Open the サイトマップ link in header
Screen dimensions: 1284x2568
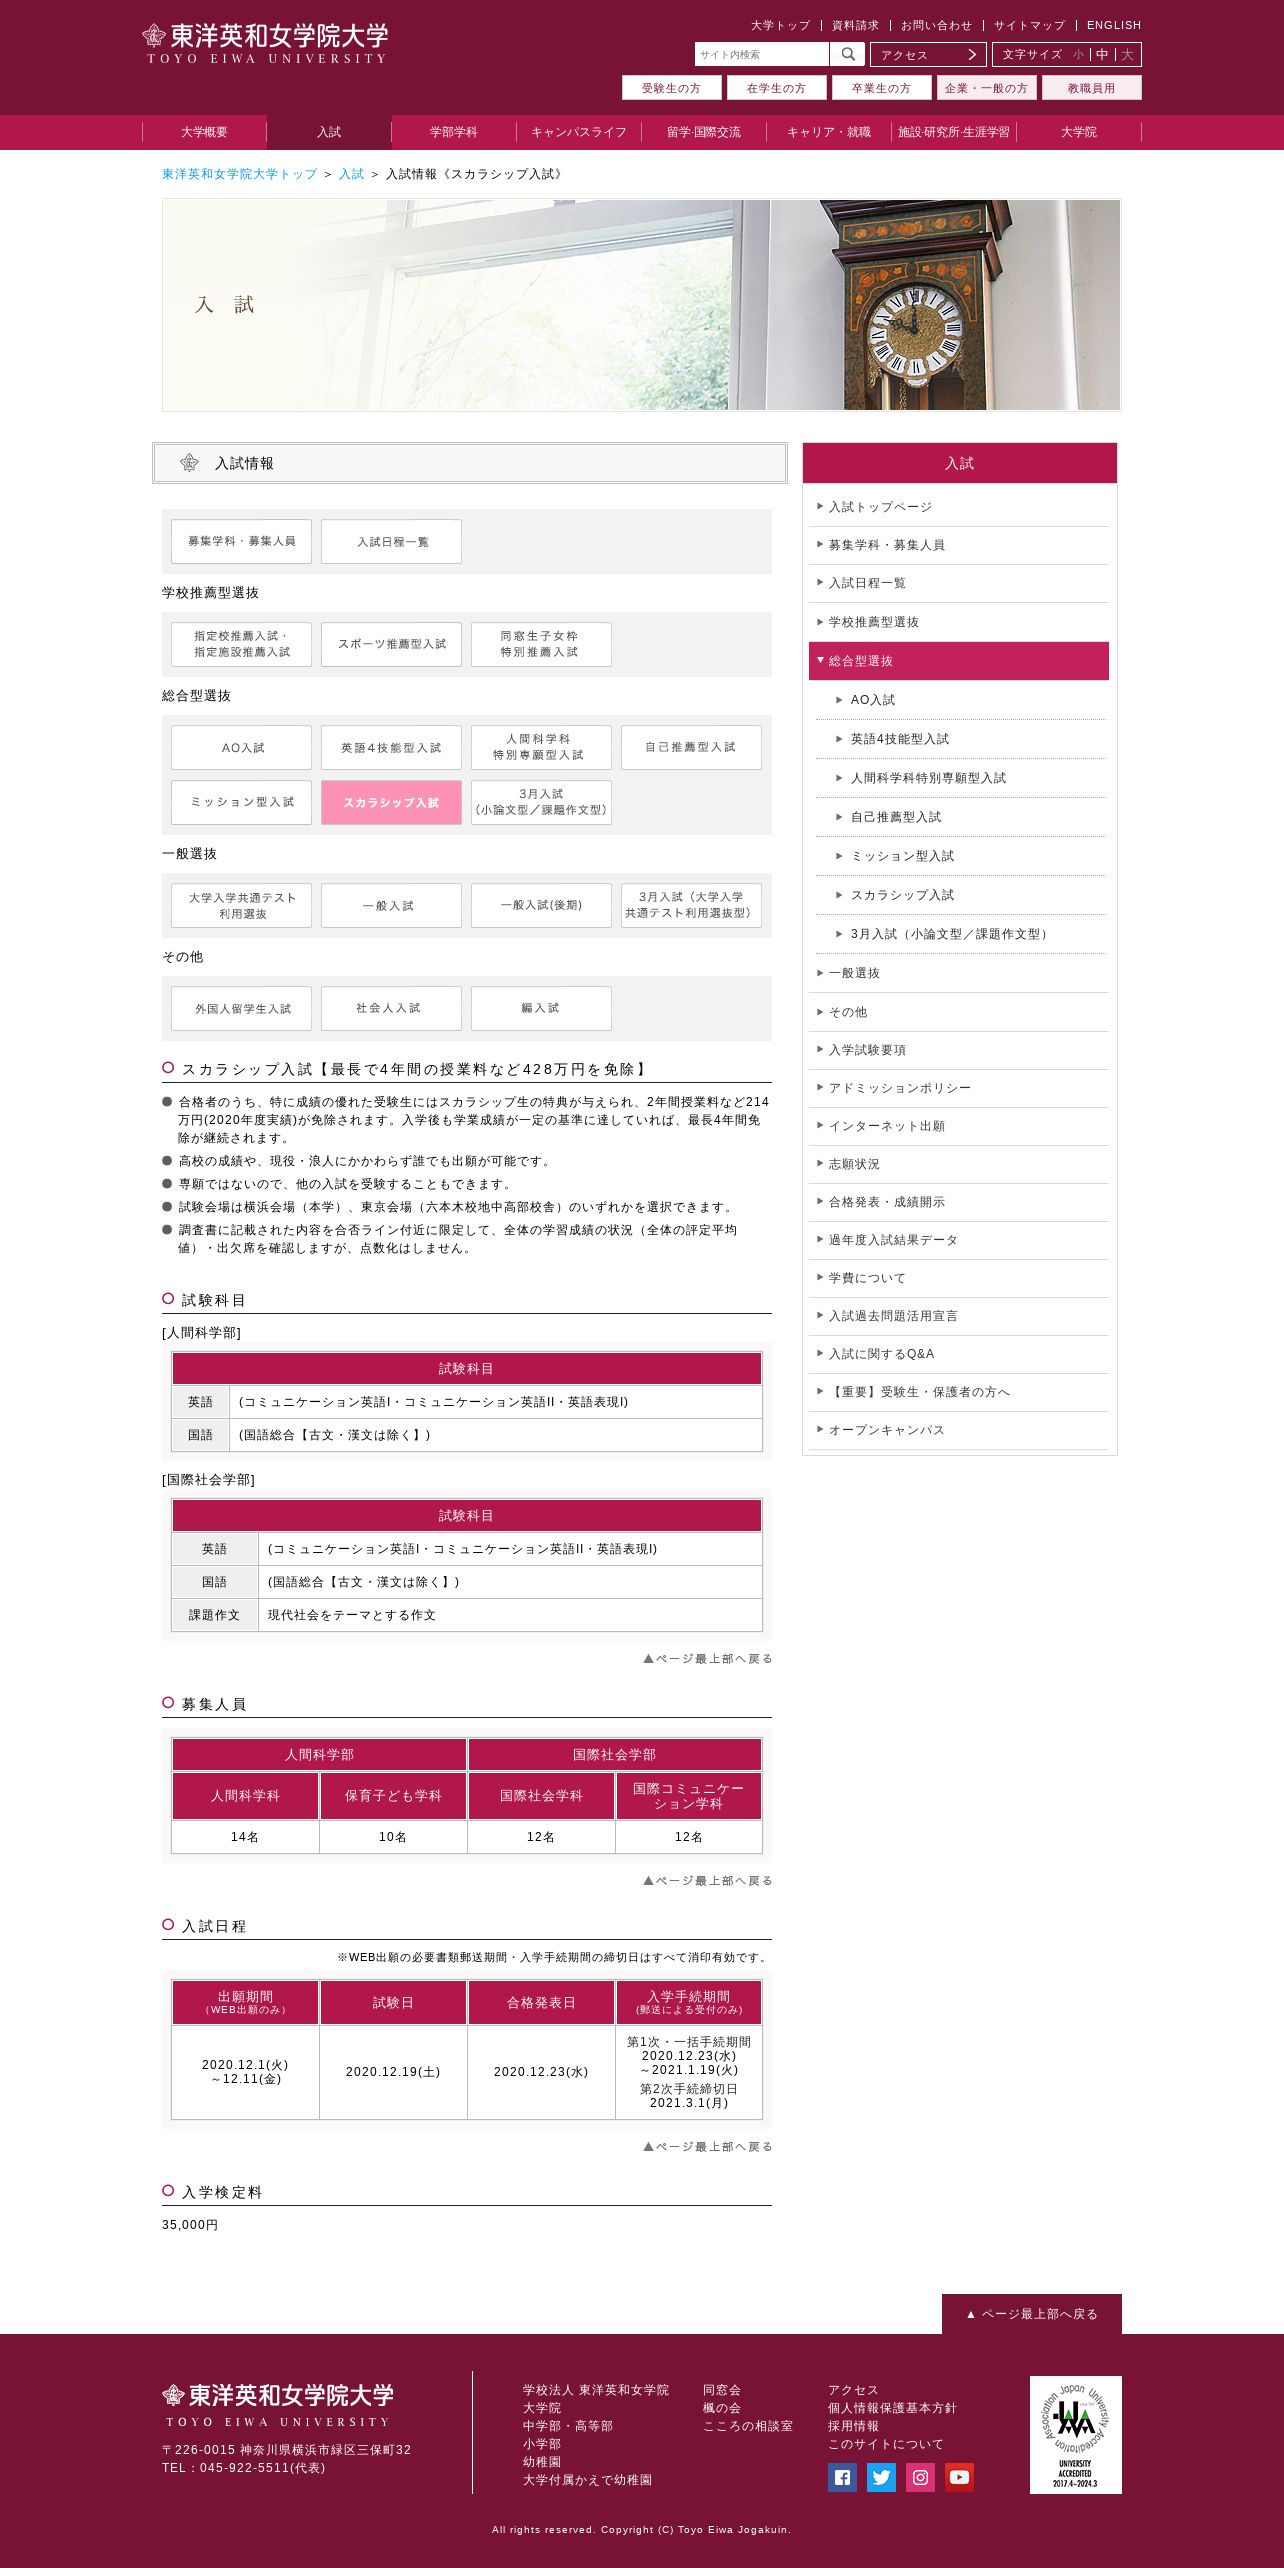(1029, 25)
